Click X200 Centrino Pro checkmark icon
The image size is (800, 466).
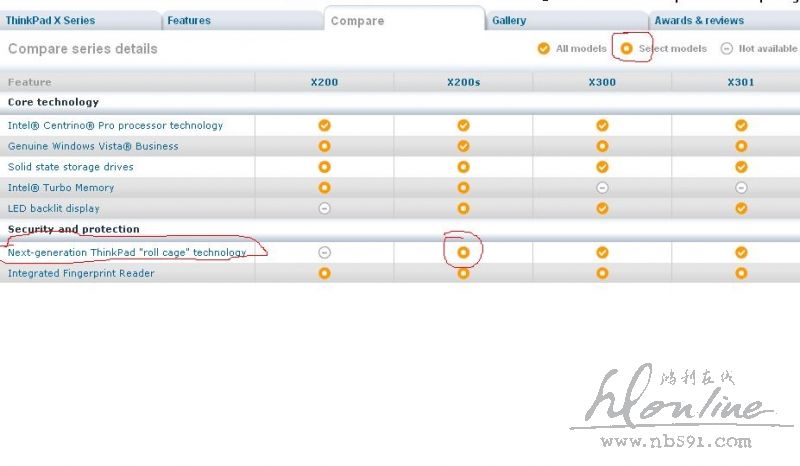point(324,125)
